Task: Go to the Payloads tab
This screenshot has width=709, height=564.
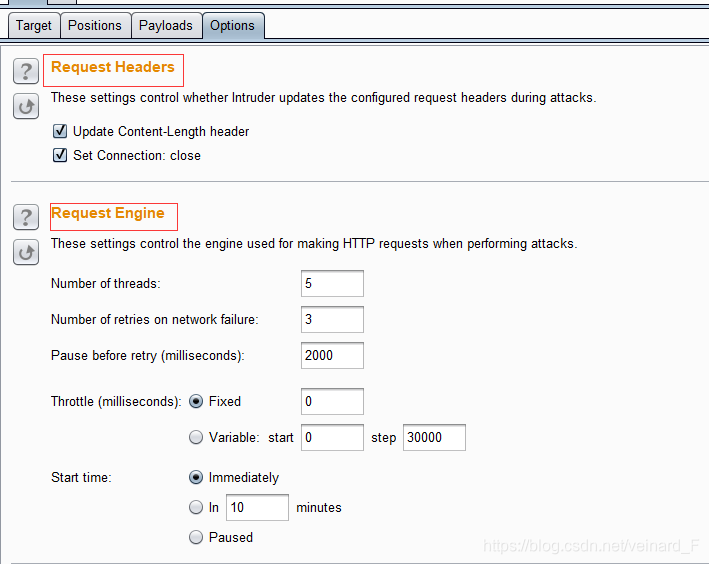Action: 166,25
